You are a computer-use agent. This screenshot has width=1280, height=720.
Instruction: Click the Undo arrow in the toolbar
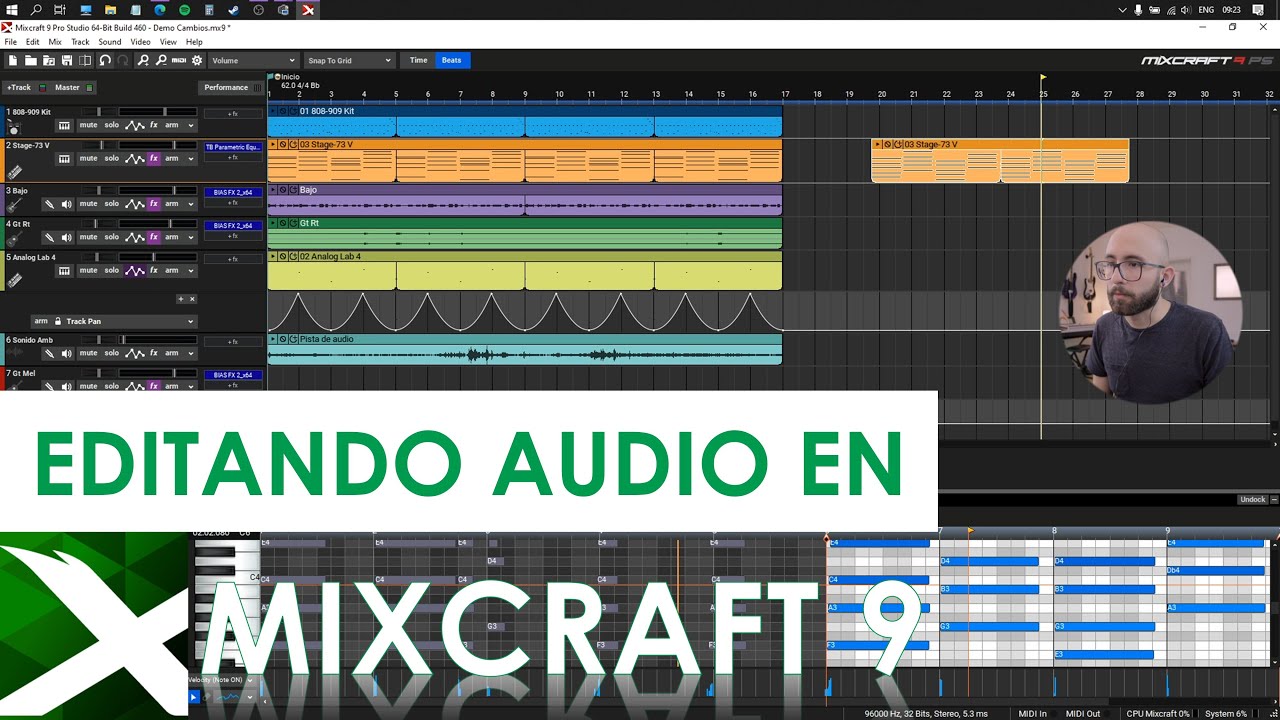pos(105,60)
